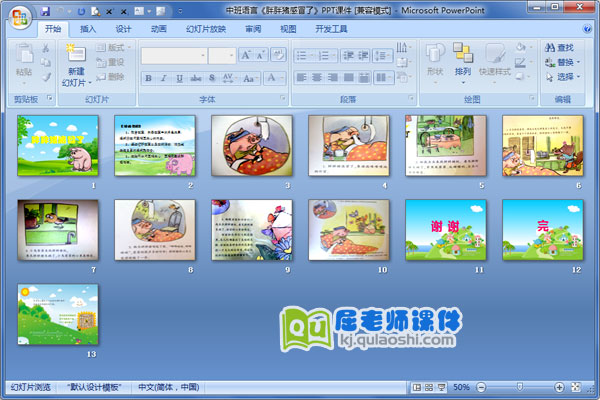The height and width of the screenshot is (400, 600).
Task: Decrease font size with the shrink font icon
Action: coord(261,56)
